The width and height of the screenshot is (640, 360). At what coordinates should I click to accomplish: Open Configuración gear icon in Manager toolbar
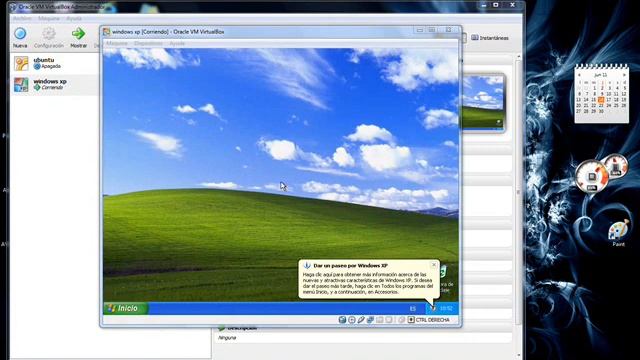[49, 33]
